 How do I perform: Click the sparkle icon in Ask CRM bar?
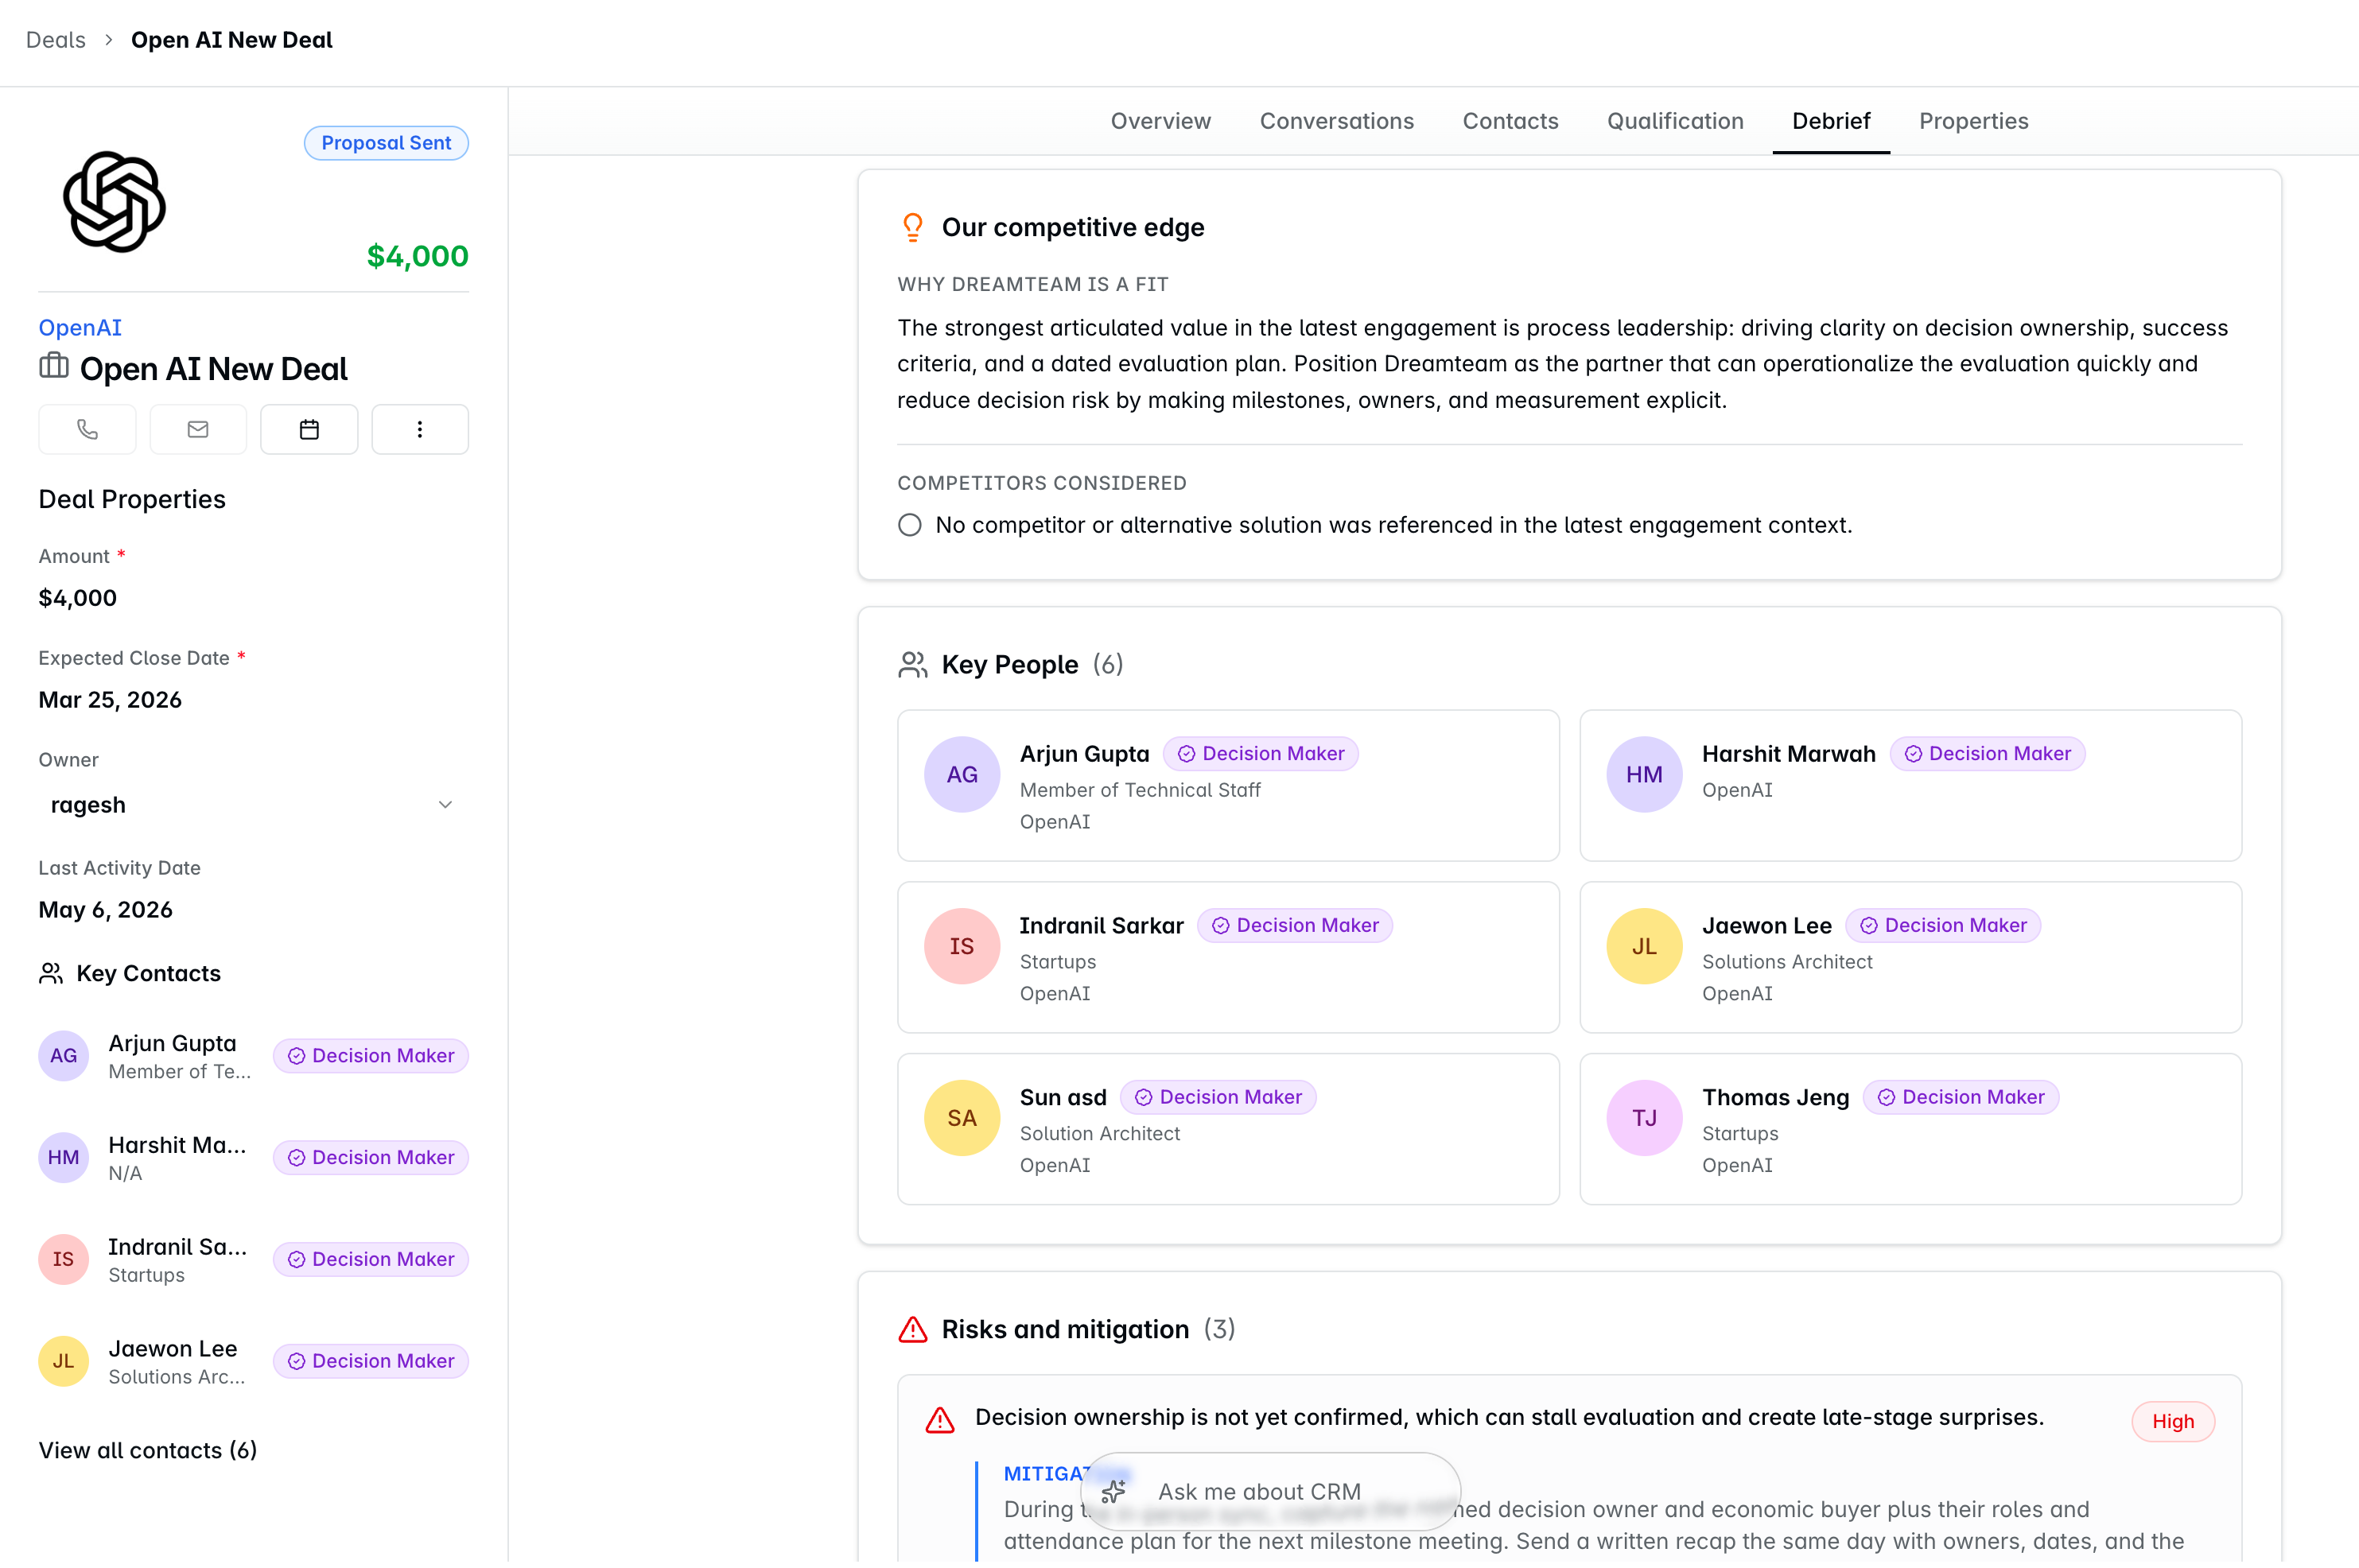pos(1114,1492)
